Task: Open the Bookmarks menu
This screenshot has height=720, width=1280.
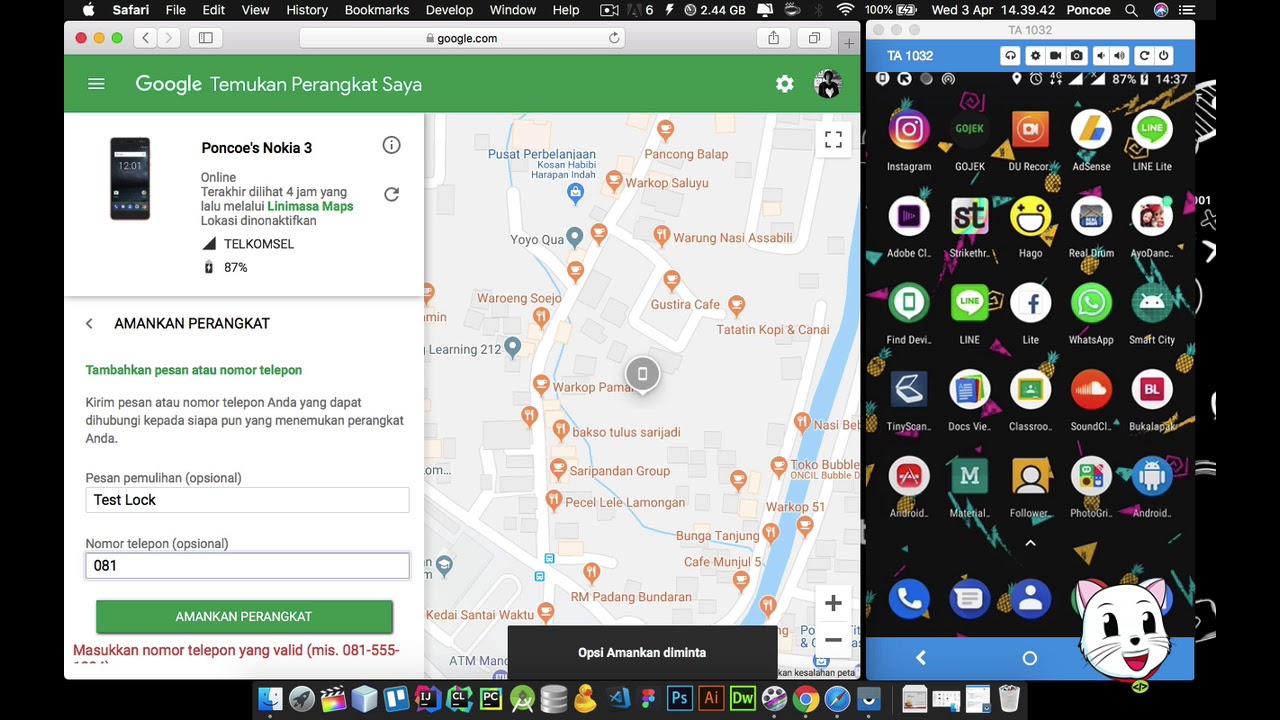Action: 376,10
